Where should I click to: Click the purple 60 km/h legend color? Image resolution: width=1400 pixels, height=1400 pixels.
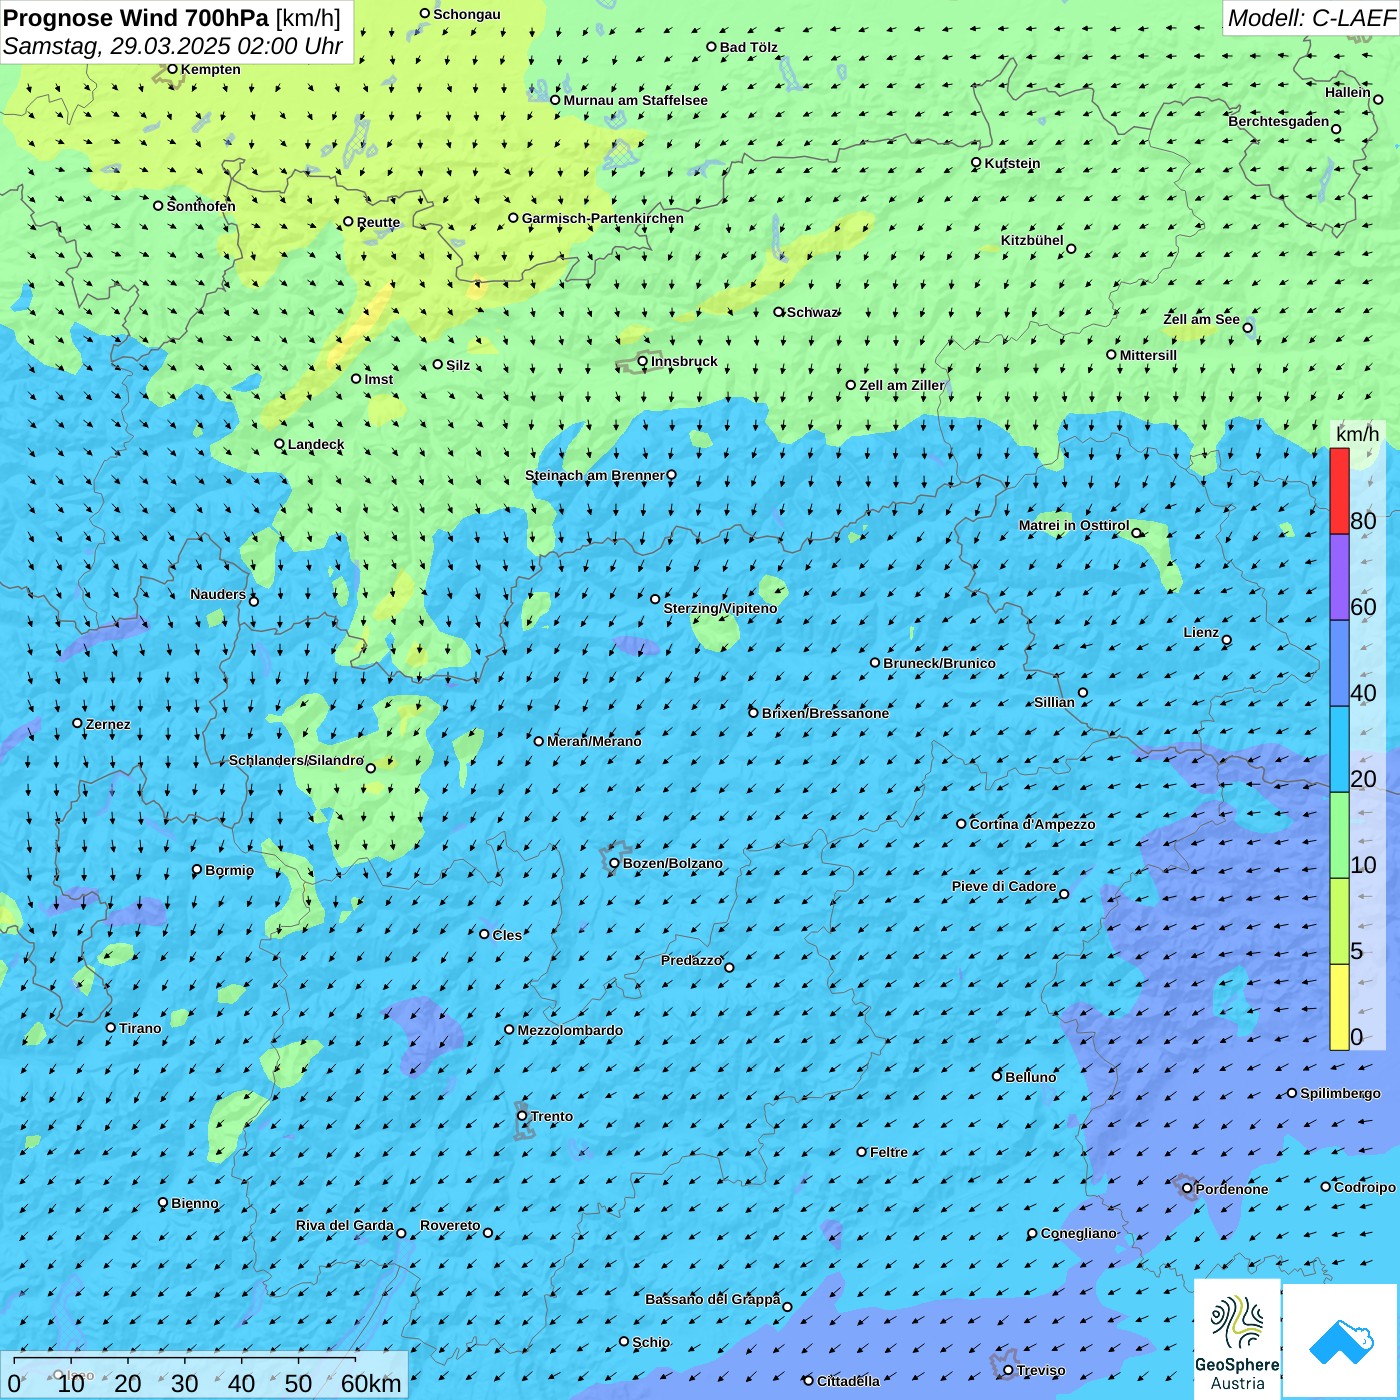coord(1339,578)
